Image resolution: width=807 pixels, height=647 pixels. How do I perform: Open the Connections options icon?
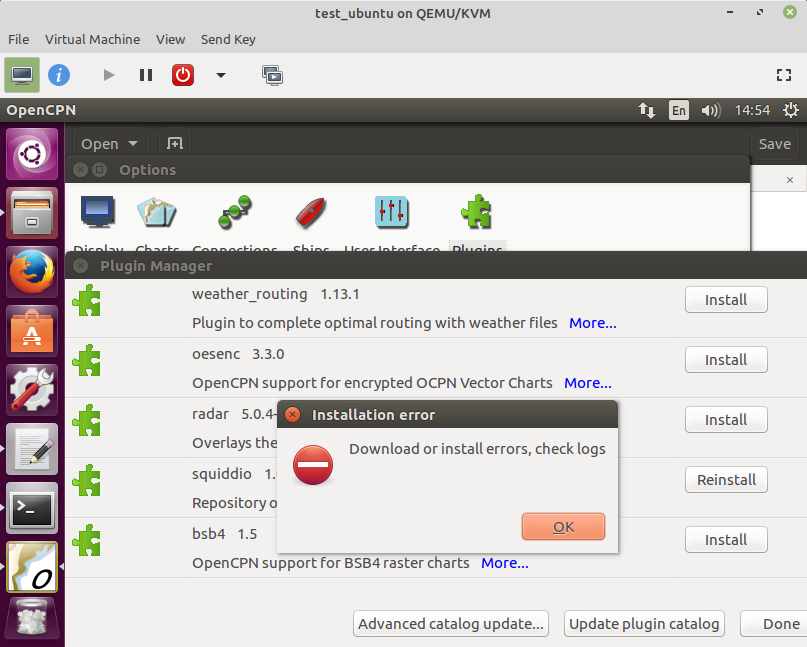click(x=235, y=212)
